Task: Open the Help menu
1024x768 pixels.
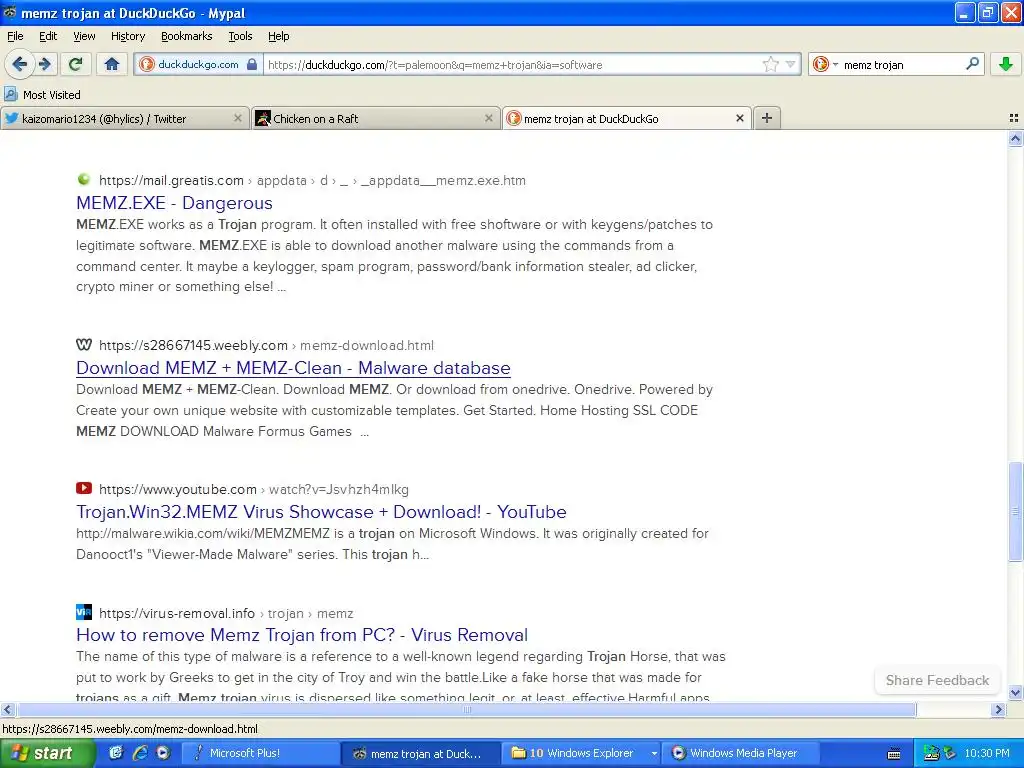Action: [x=278, y=36]
